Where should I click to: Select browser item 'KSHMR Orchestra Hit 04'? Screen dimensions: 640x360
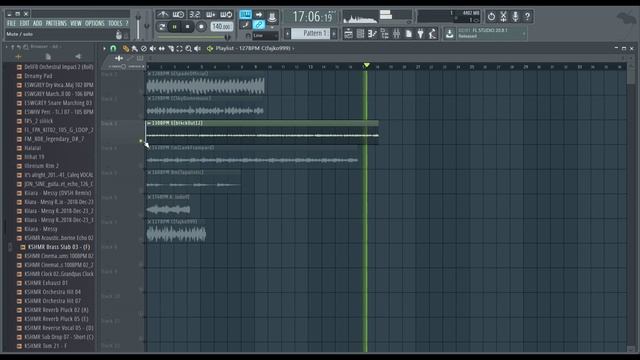click(52, 292)
